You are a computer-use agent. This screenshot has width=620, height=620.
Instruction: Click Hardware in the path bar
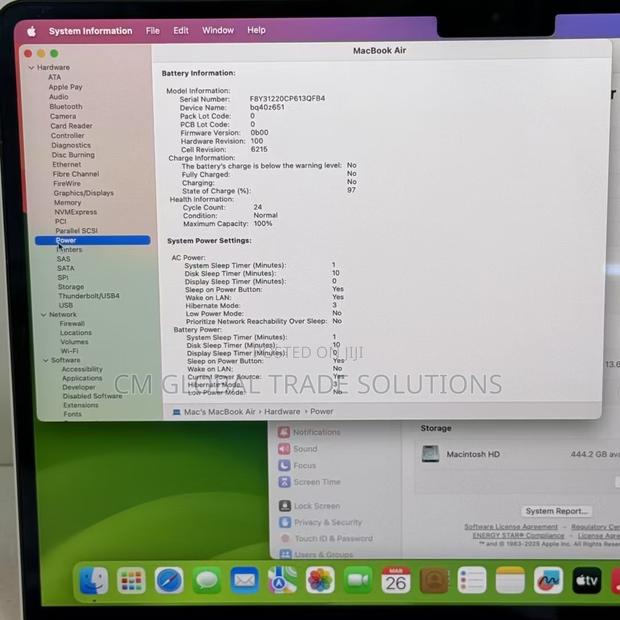282,412
